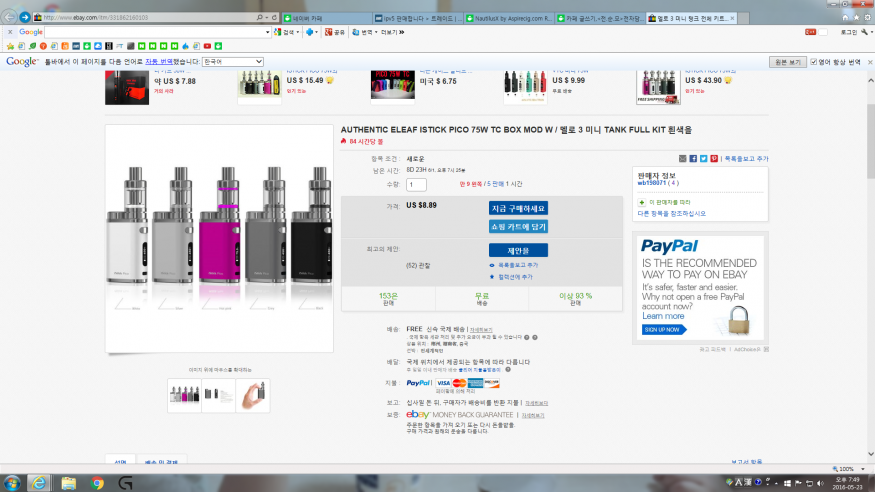Open File Explorer from taskbar
Viewport: 875px width, 492px height.
coord(69,483)
